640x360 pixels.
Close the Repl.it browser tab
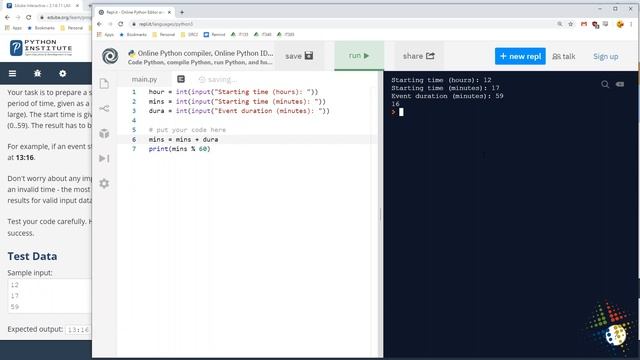coord(169,12)
